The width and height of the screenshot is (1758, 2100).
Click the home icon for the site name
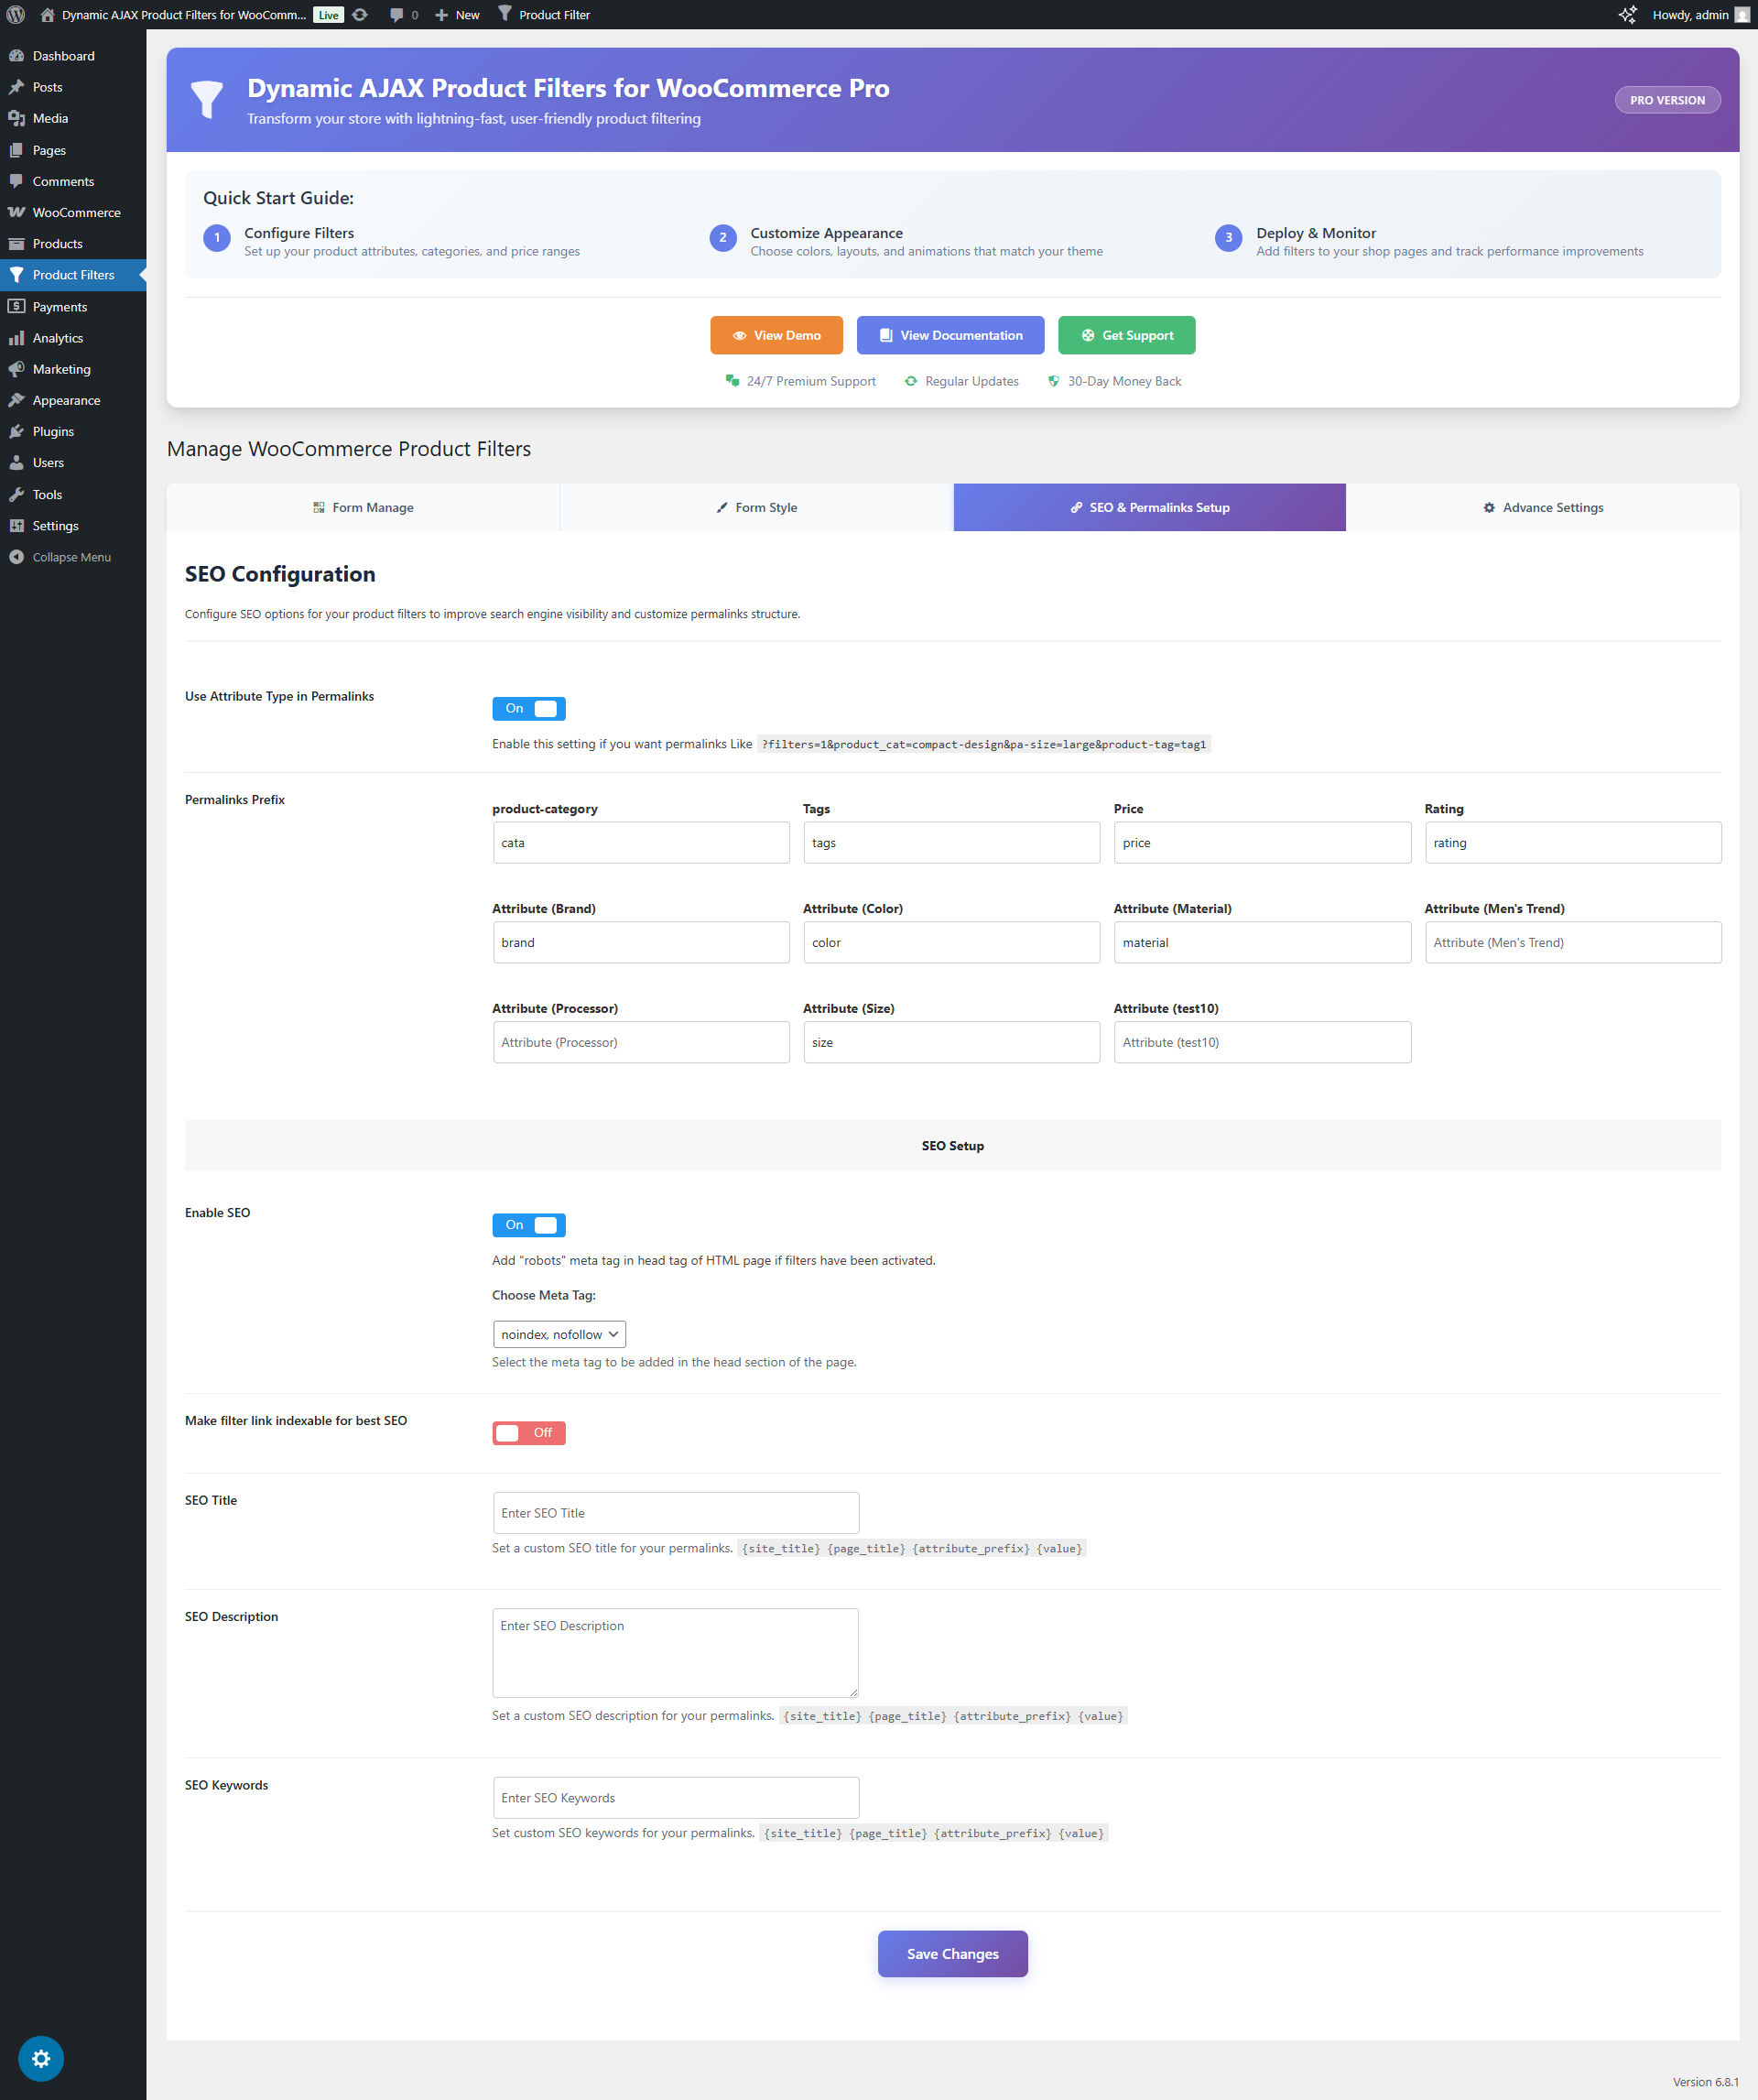(47, 15)
